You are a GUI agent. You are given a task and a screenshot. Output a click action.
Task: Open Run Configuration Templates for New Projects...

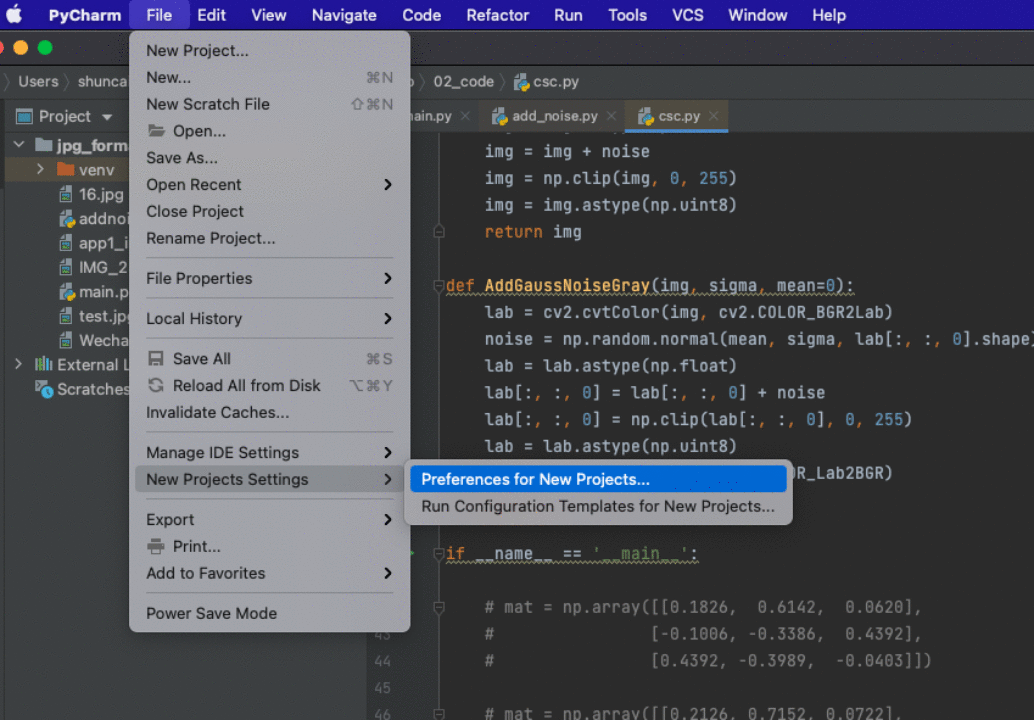click(598, 506)
